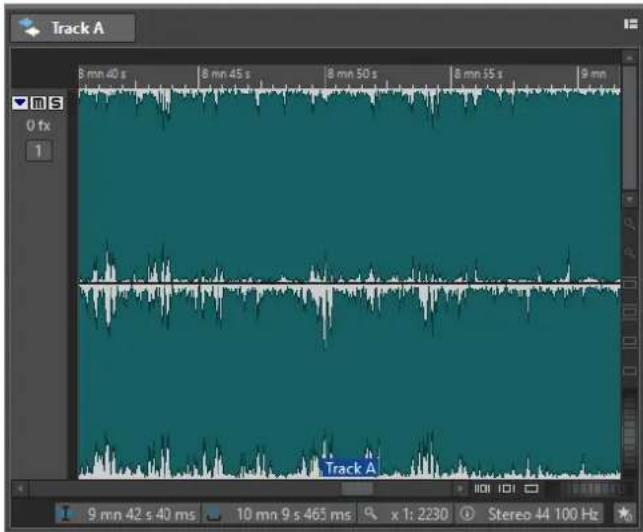643x532 pixels.
Task: Click the 10 mn 9 s 465 ms value
Action: pos(294,514)
